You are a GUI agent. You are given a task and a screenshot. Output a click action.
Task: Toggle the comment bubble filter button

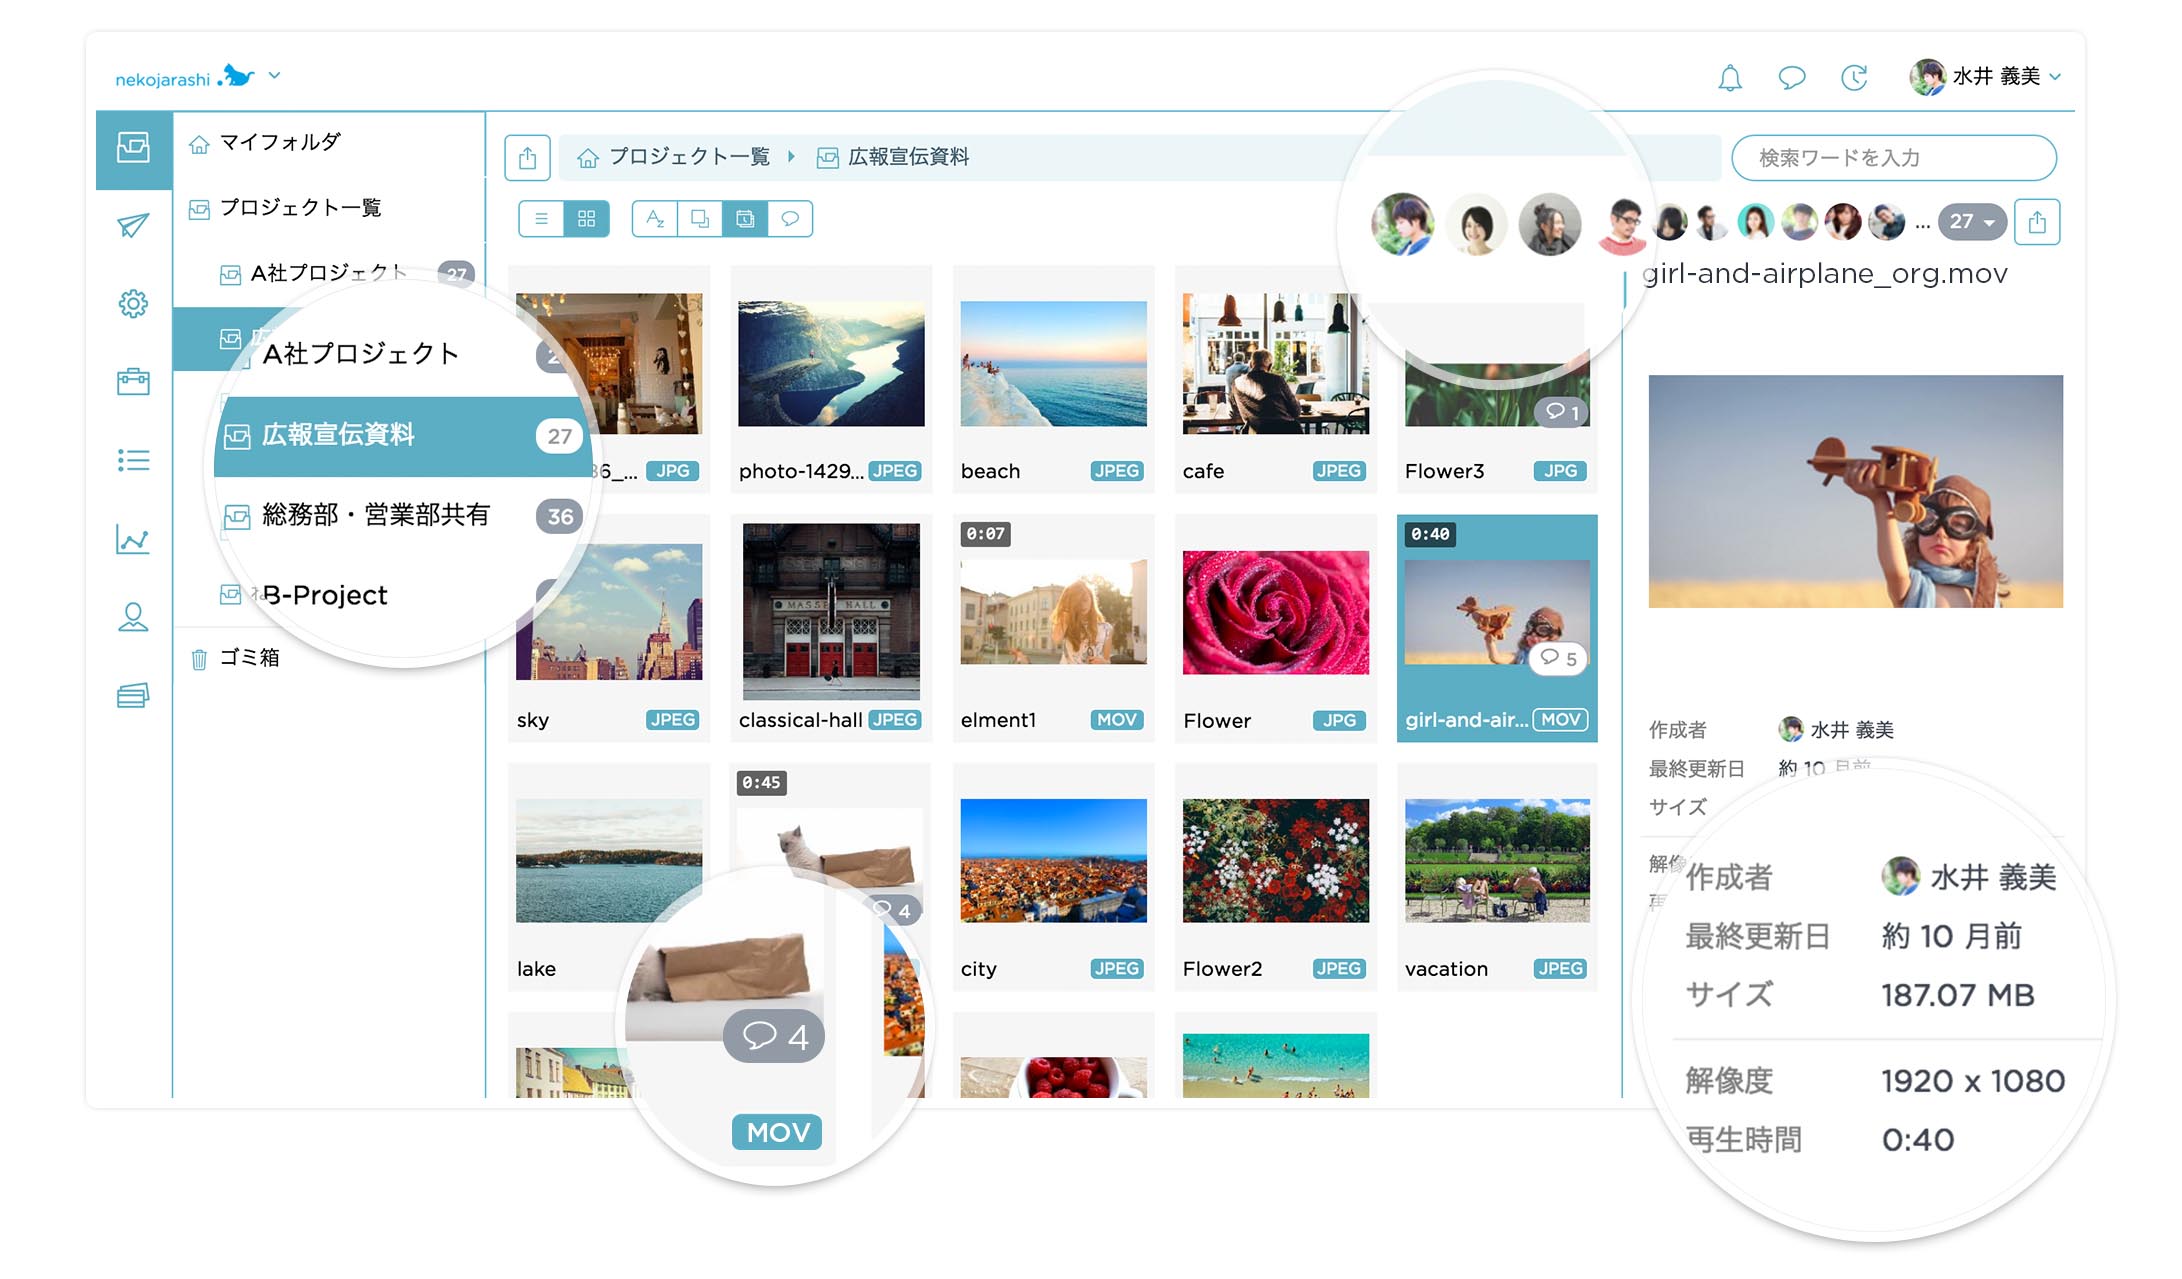(790, 219)
